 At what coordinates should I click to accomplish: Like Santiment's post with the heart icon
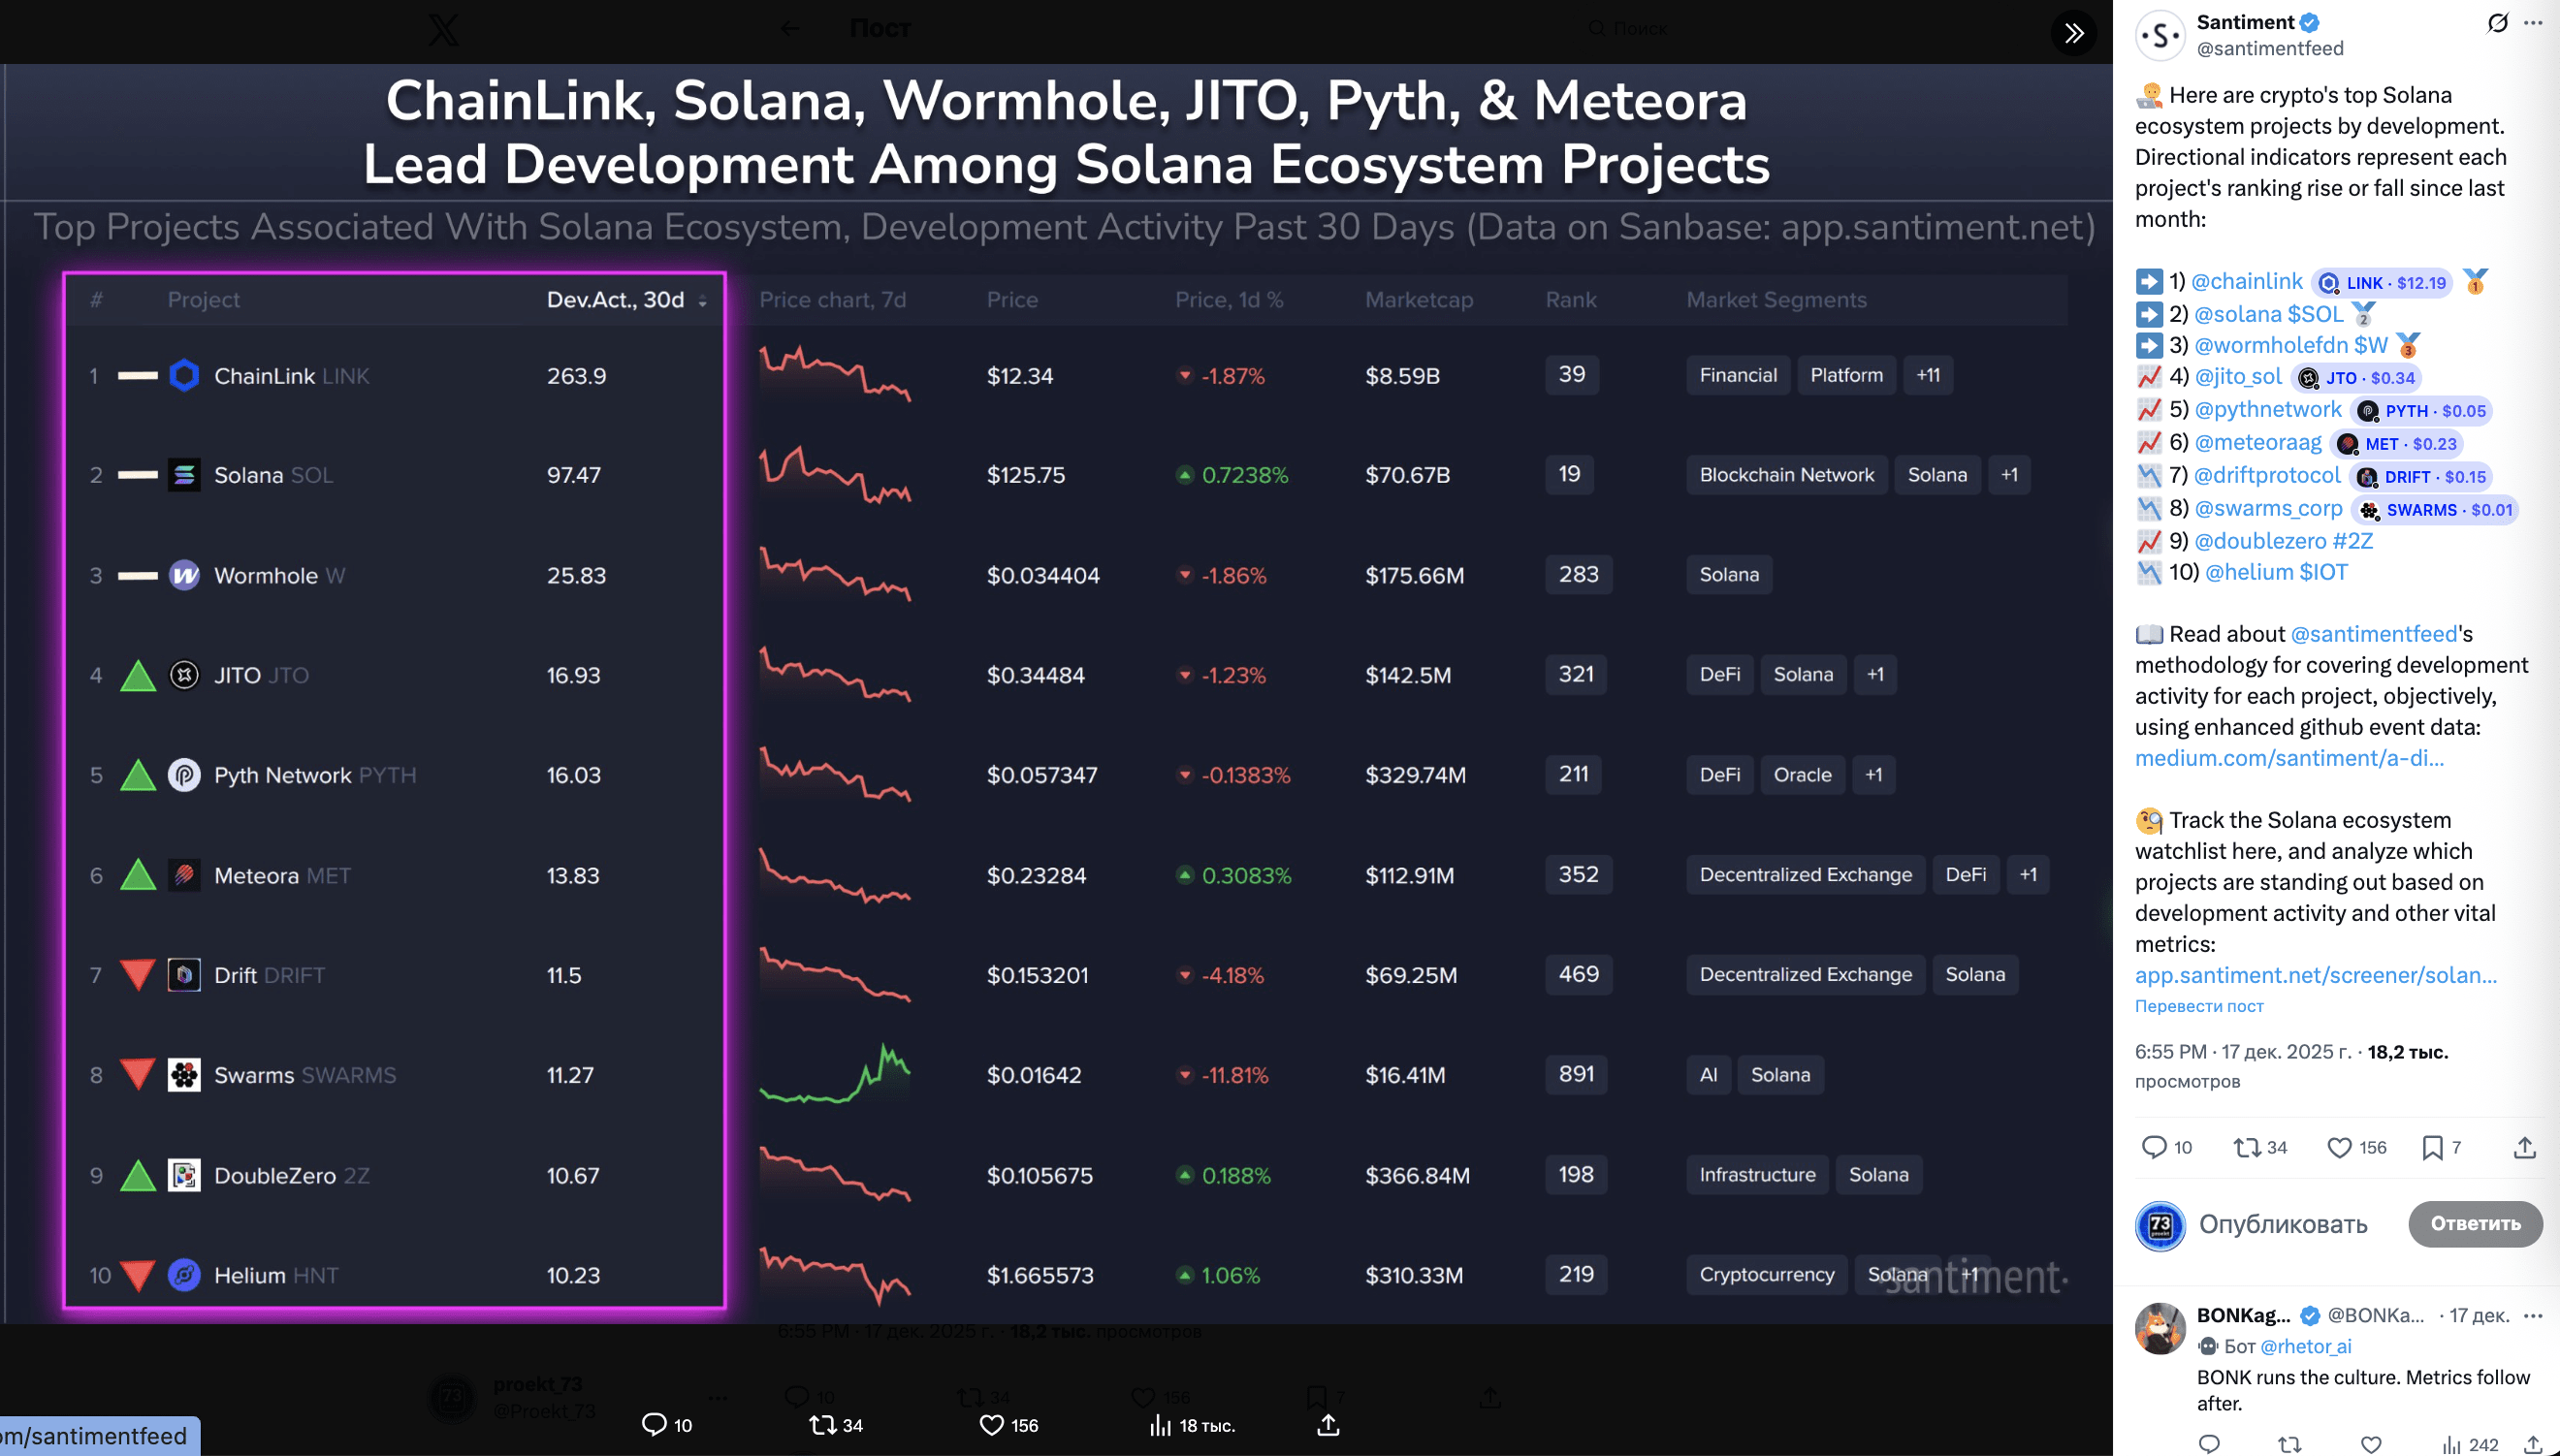[2340, 1147]
